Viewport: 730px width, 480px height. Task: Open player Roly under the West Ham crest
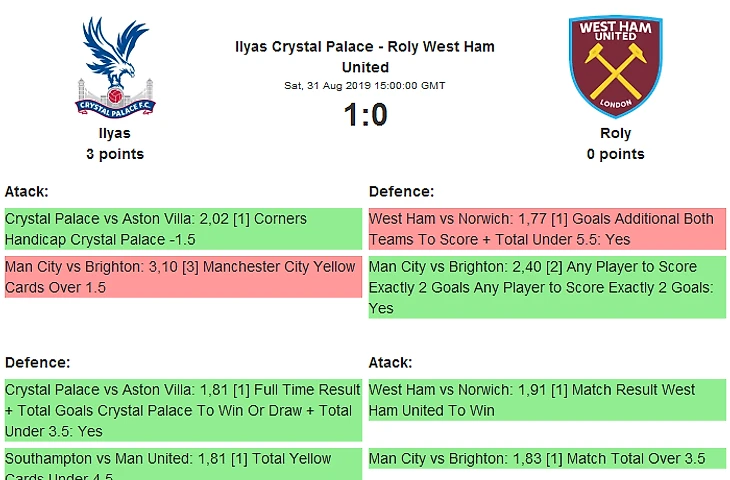pyautogui.click(x=615, y=133)
